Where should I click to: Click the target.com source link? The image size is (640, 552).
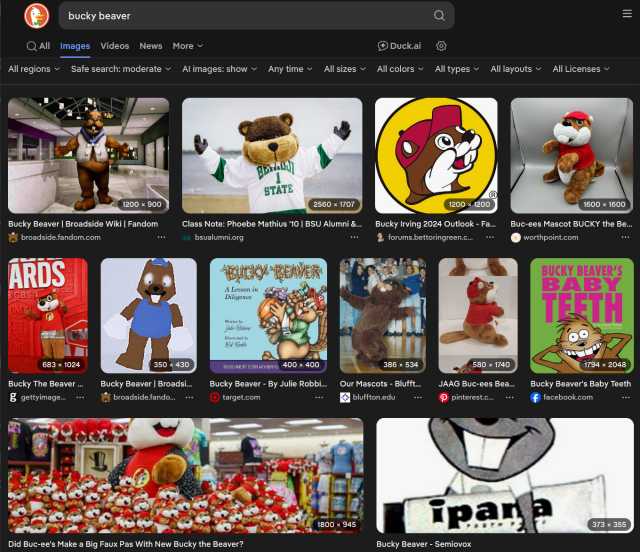(x=241, y=397)
